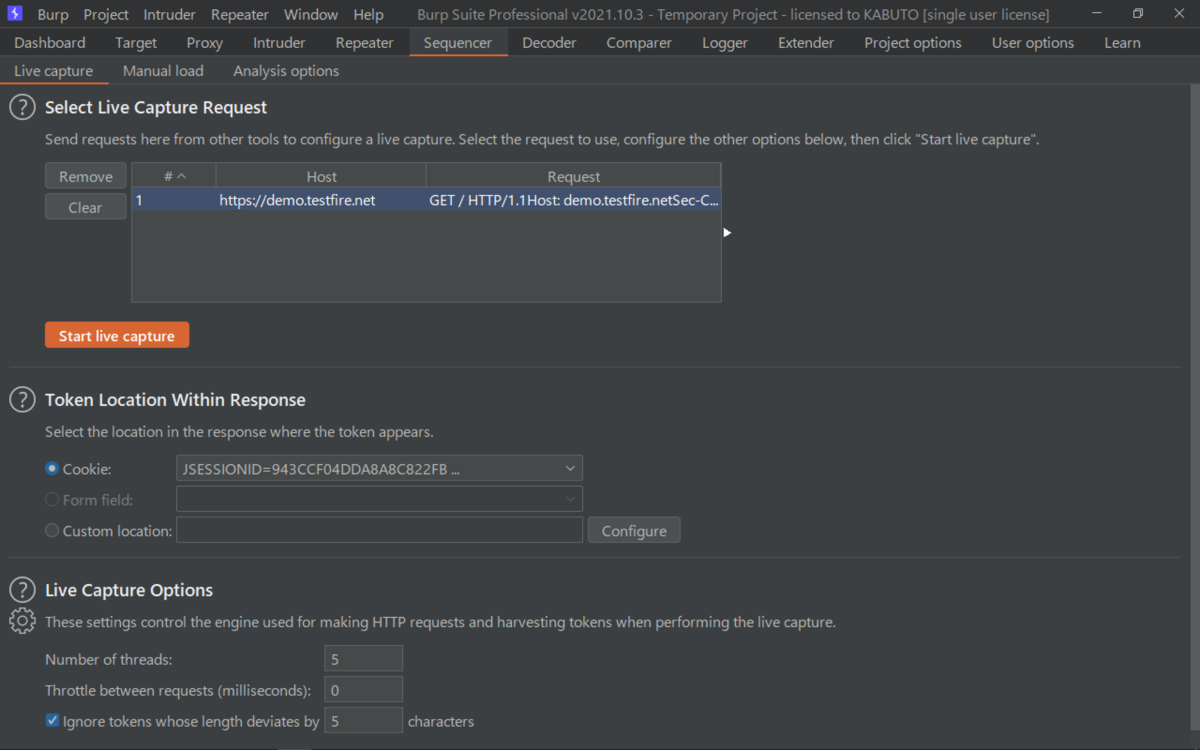Toggle Ignore tokens whose length deviates checkbox
This screenshot has width=1200, height=750.
52,720
